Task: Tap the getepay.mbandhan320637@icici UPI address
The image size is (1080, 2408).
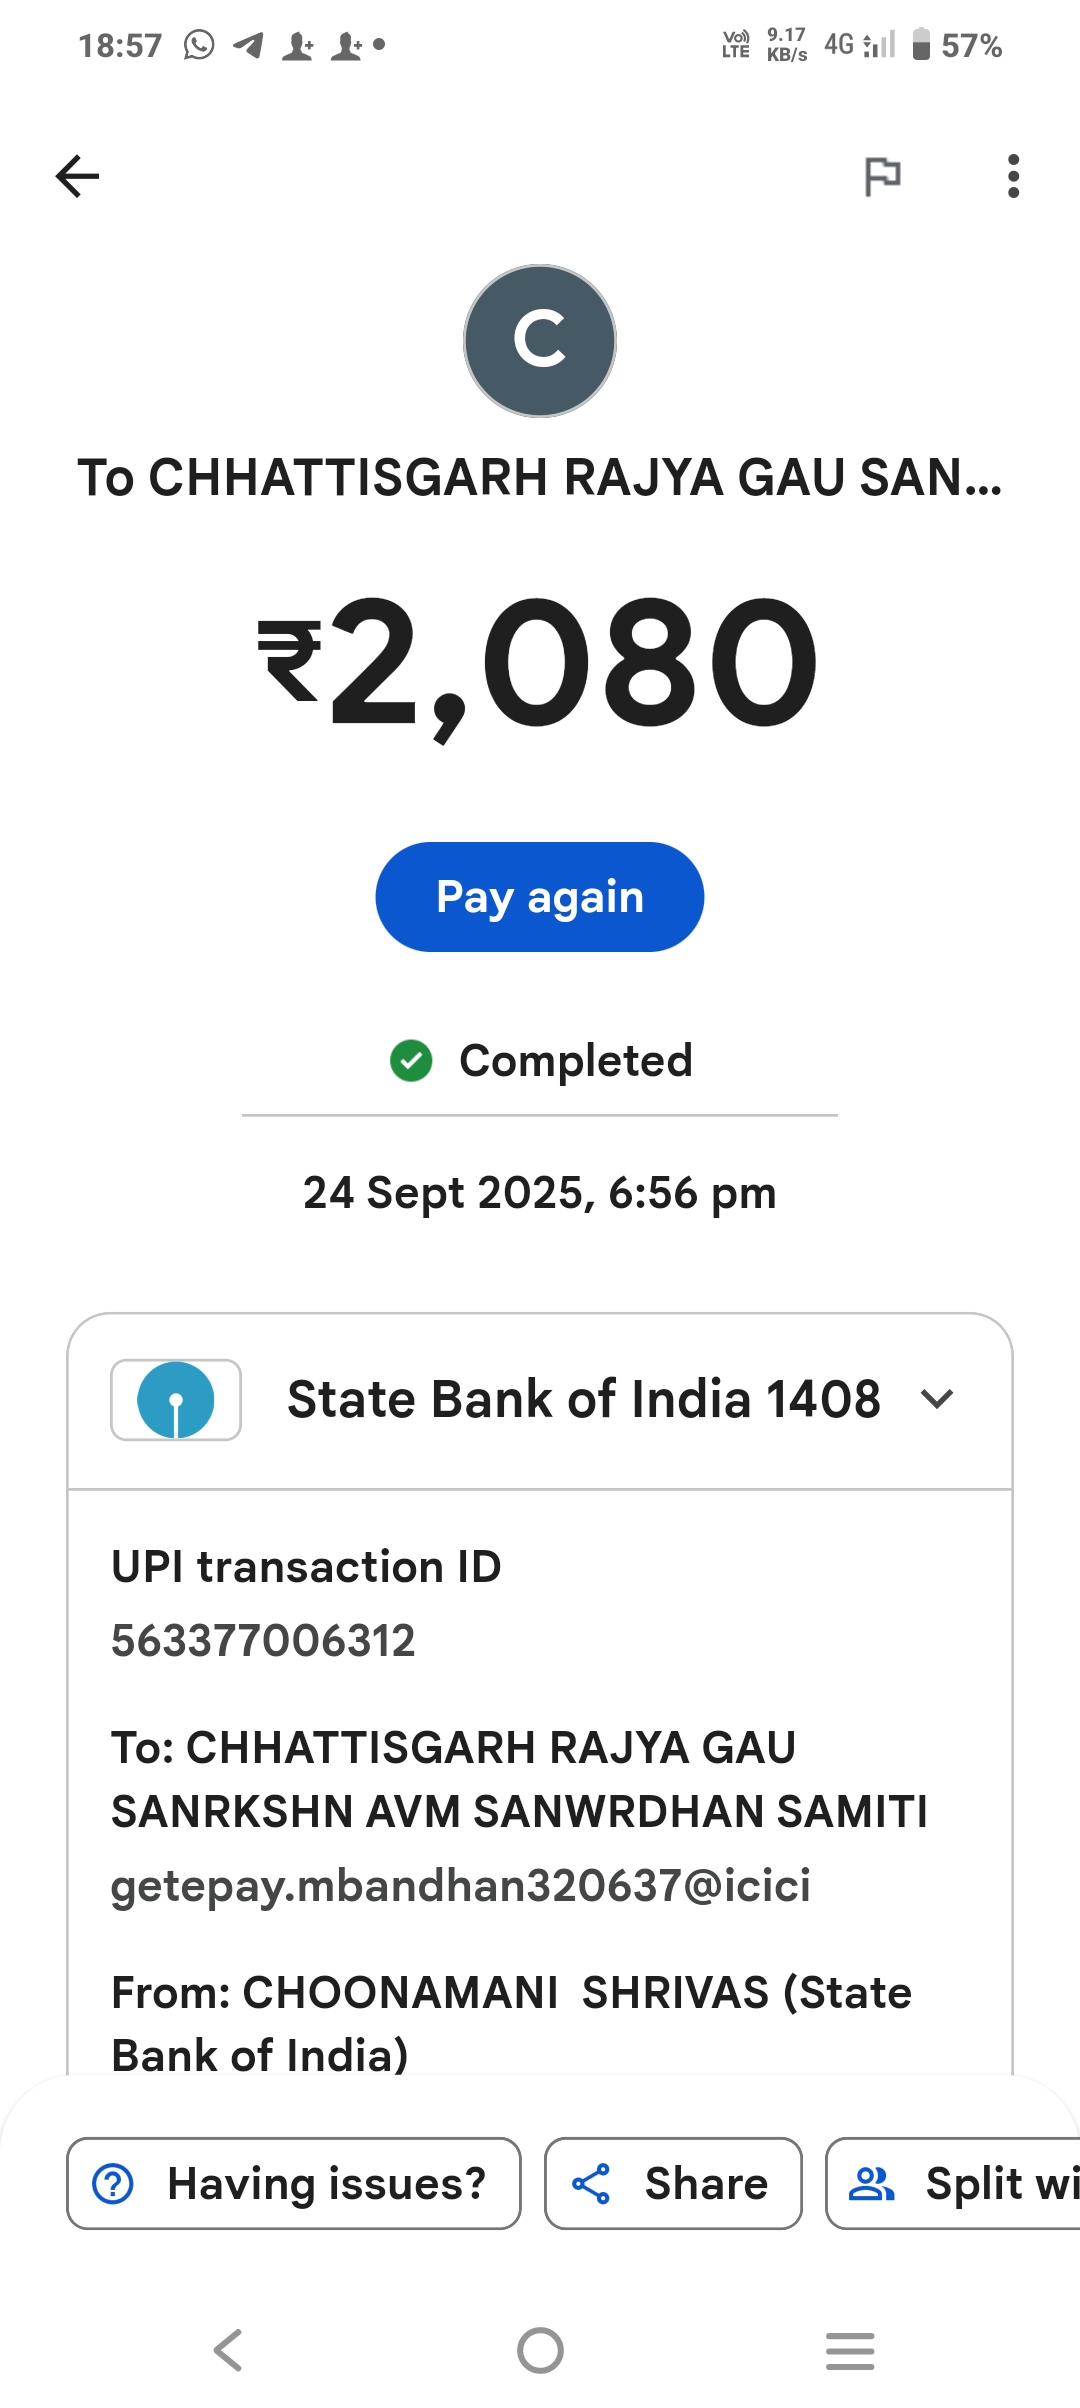Action: click(x=460, y=1886)
